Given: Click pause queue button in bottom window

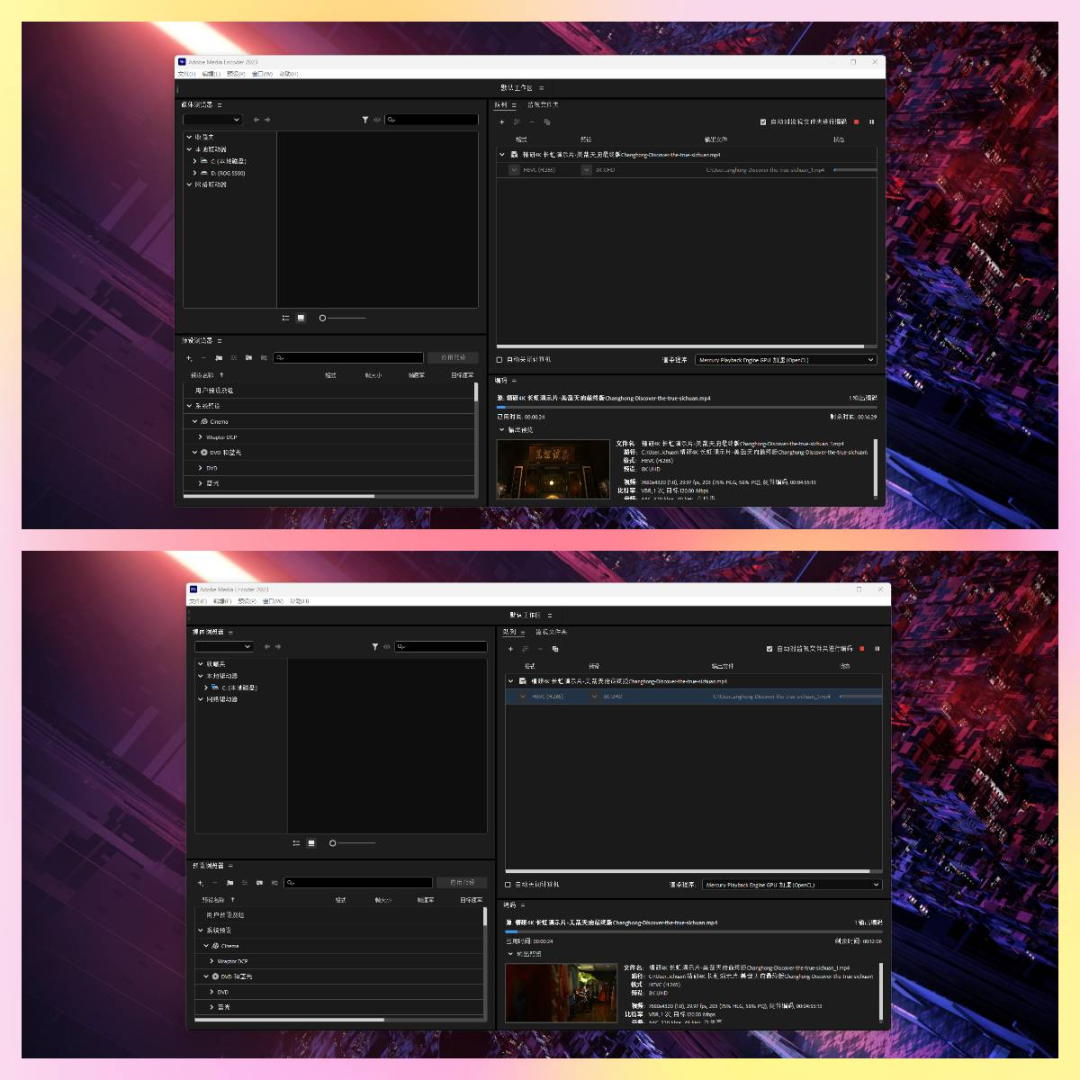Looking at the screenshot, I should 877,649.
